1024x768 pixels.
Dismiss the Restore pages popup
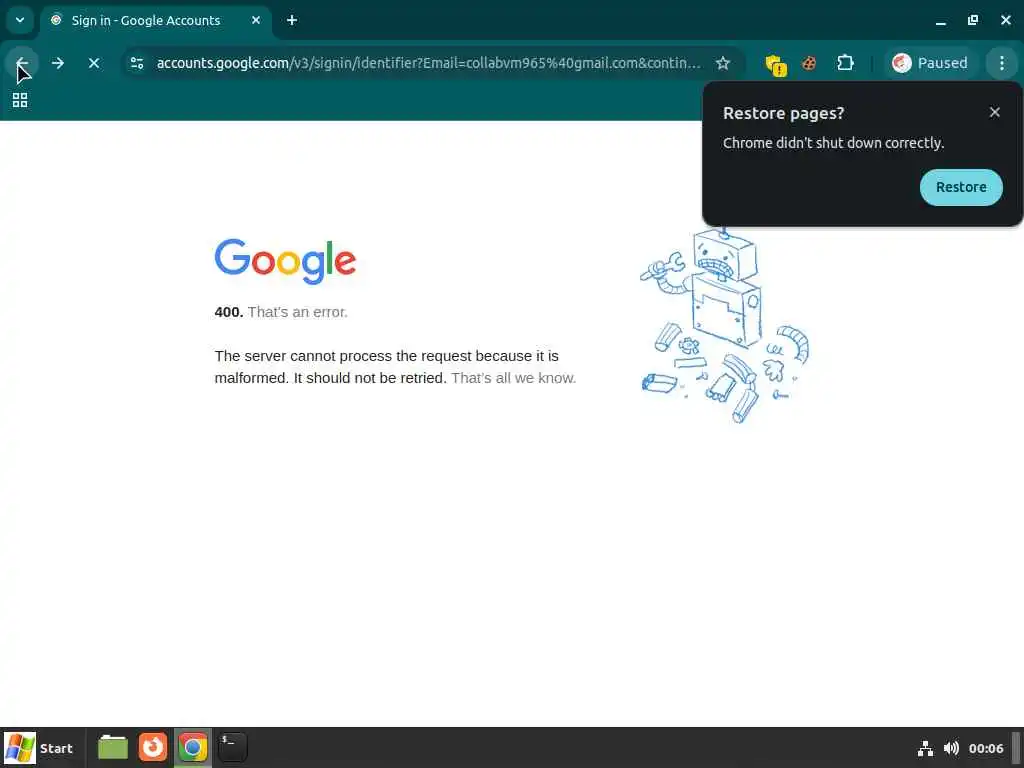pyautogui.click(x=995, y=112)
